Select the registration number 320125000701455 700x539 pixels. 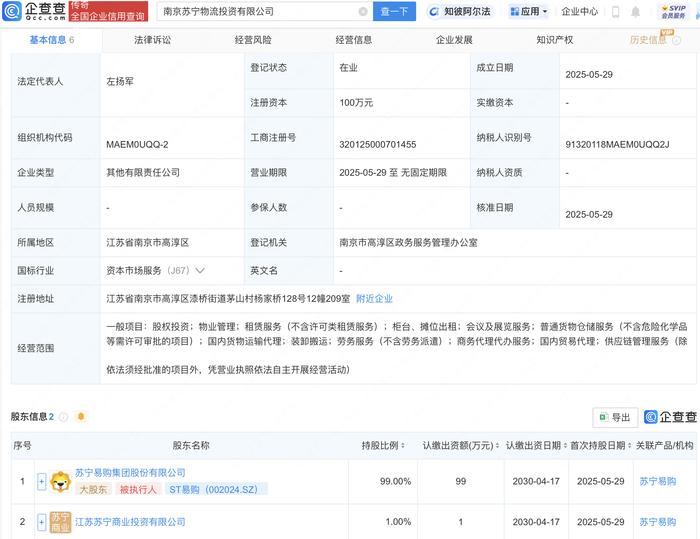click(x=378, y=145)
